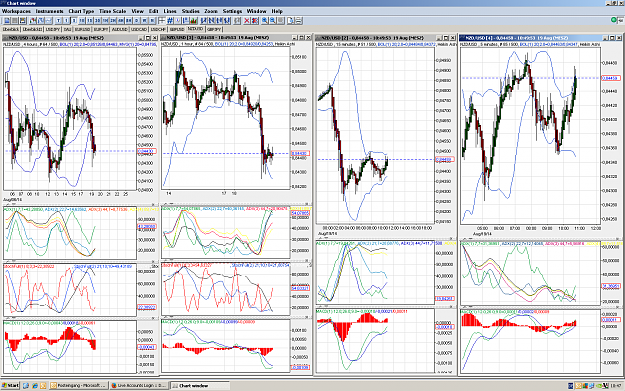Viewport: 625px width, 391px height.
Task: Switch to the GBPJPY workspace tab
Action: (214, 29)
